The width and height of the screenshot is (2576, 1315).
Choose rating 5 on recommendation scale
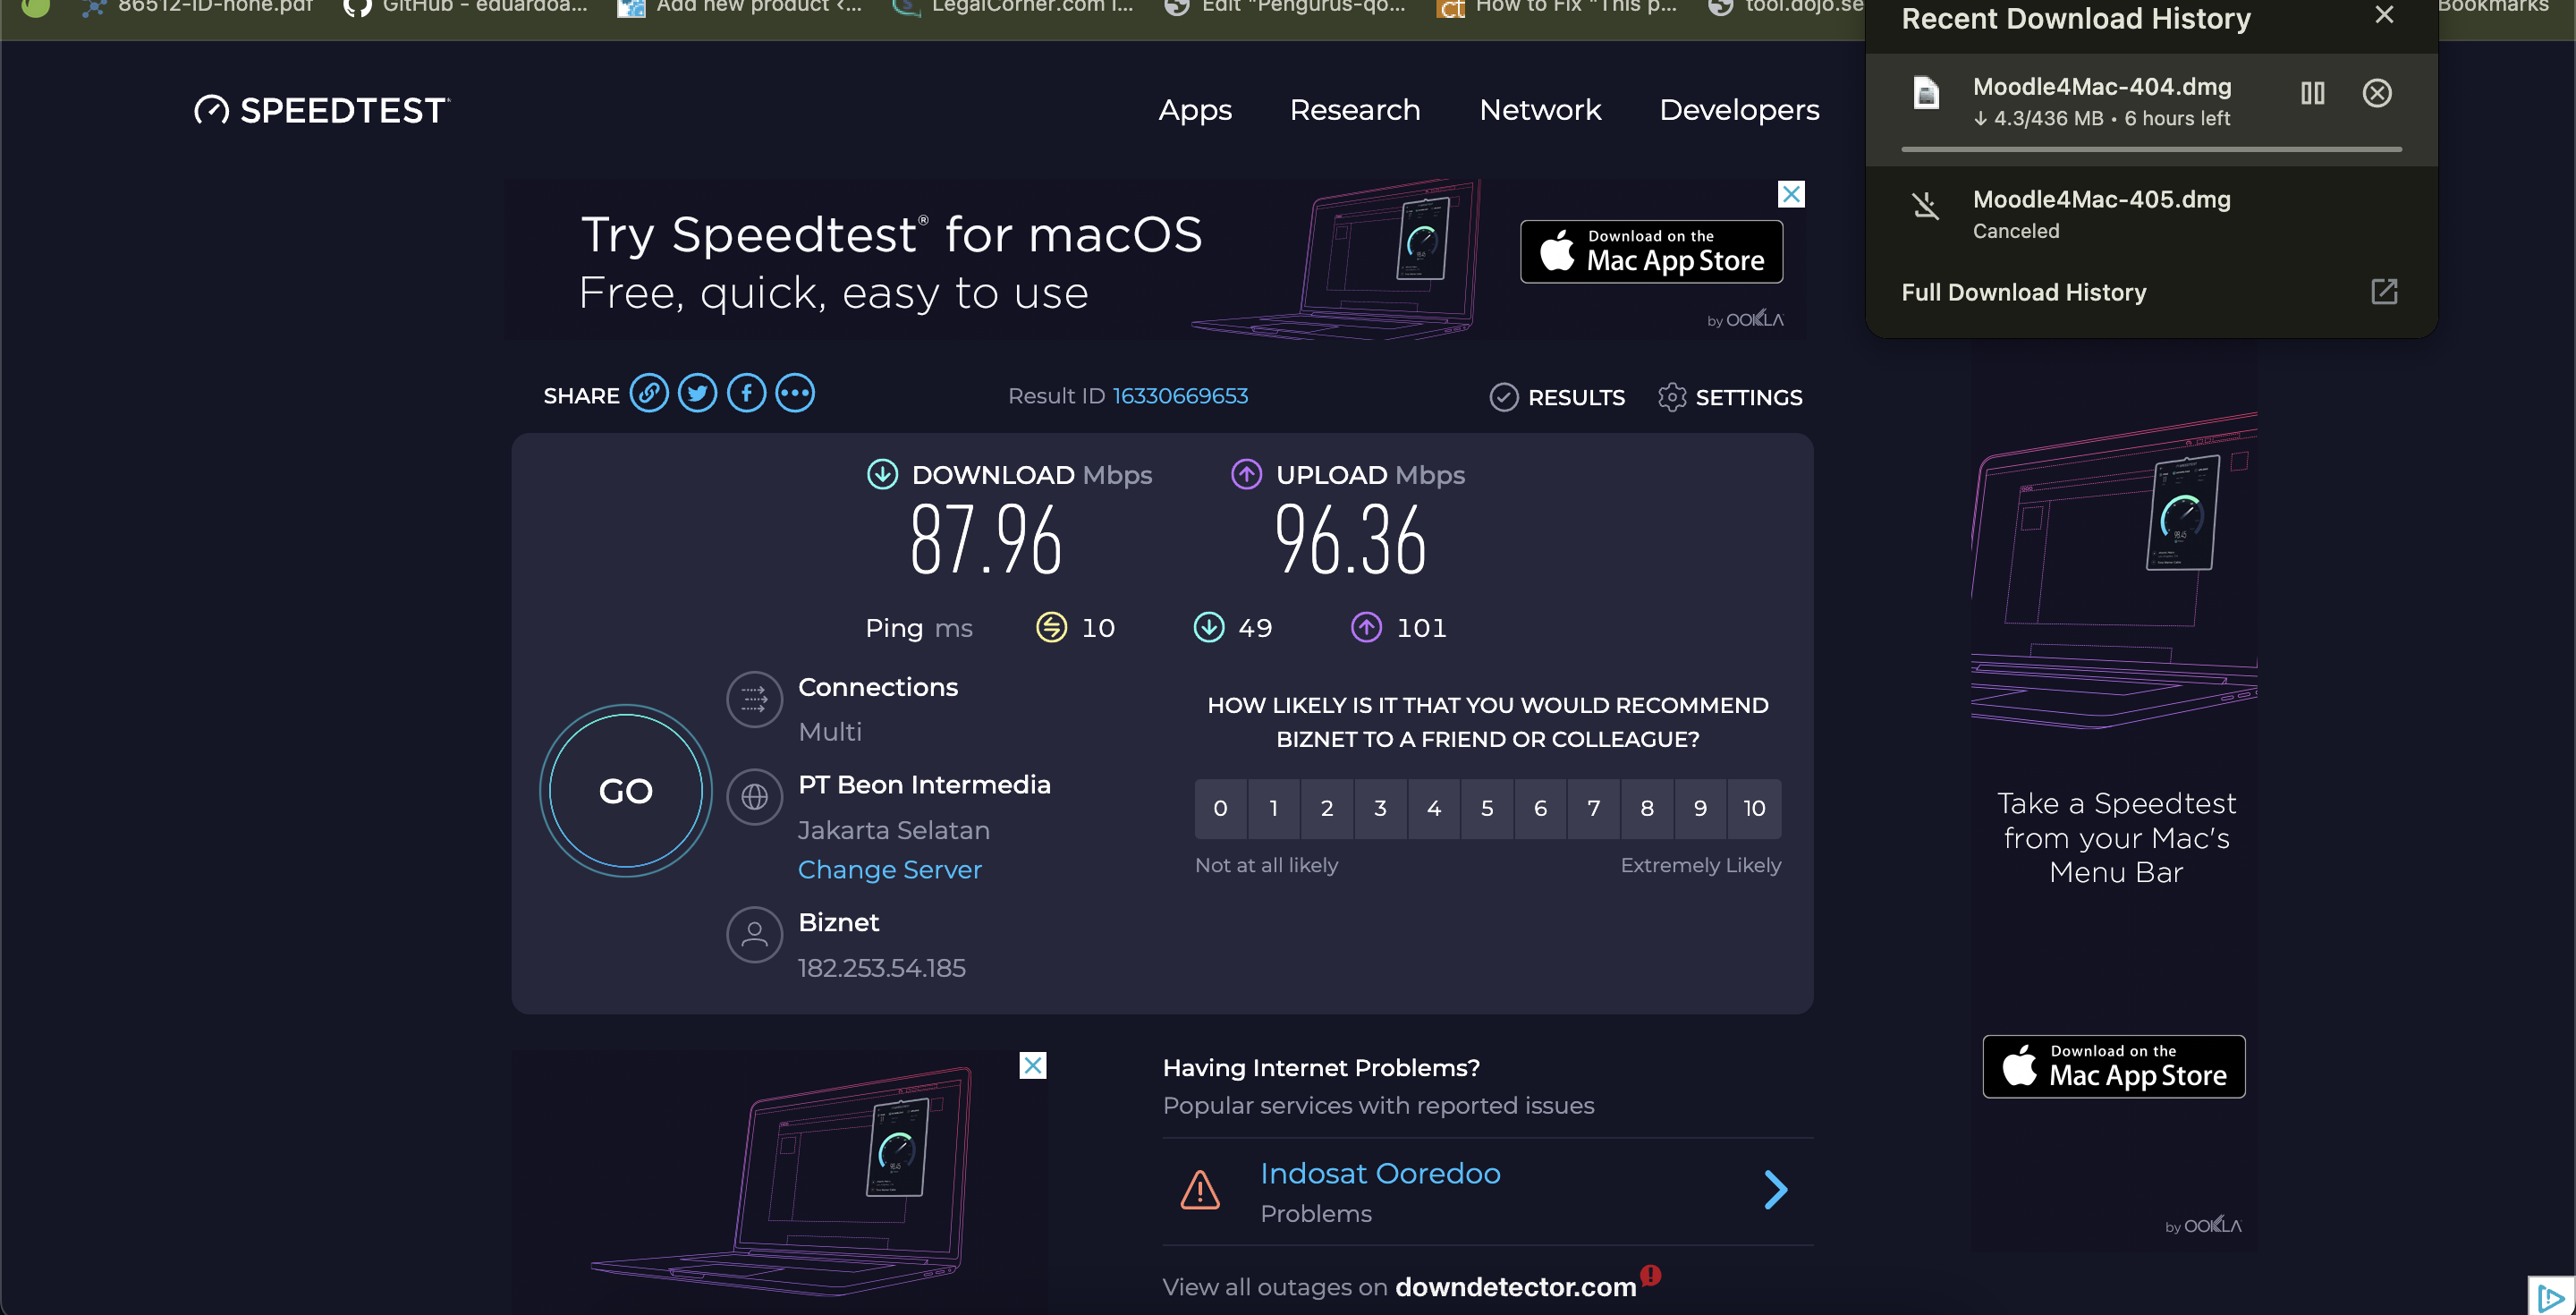pos(1487,808)
